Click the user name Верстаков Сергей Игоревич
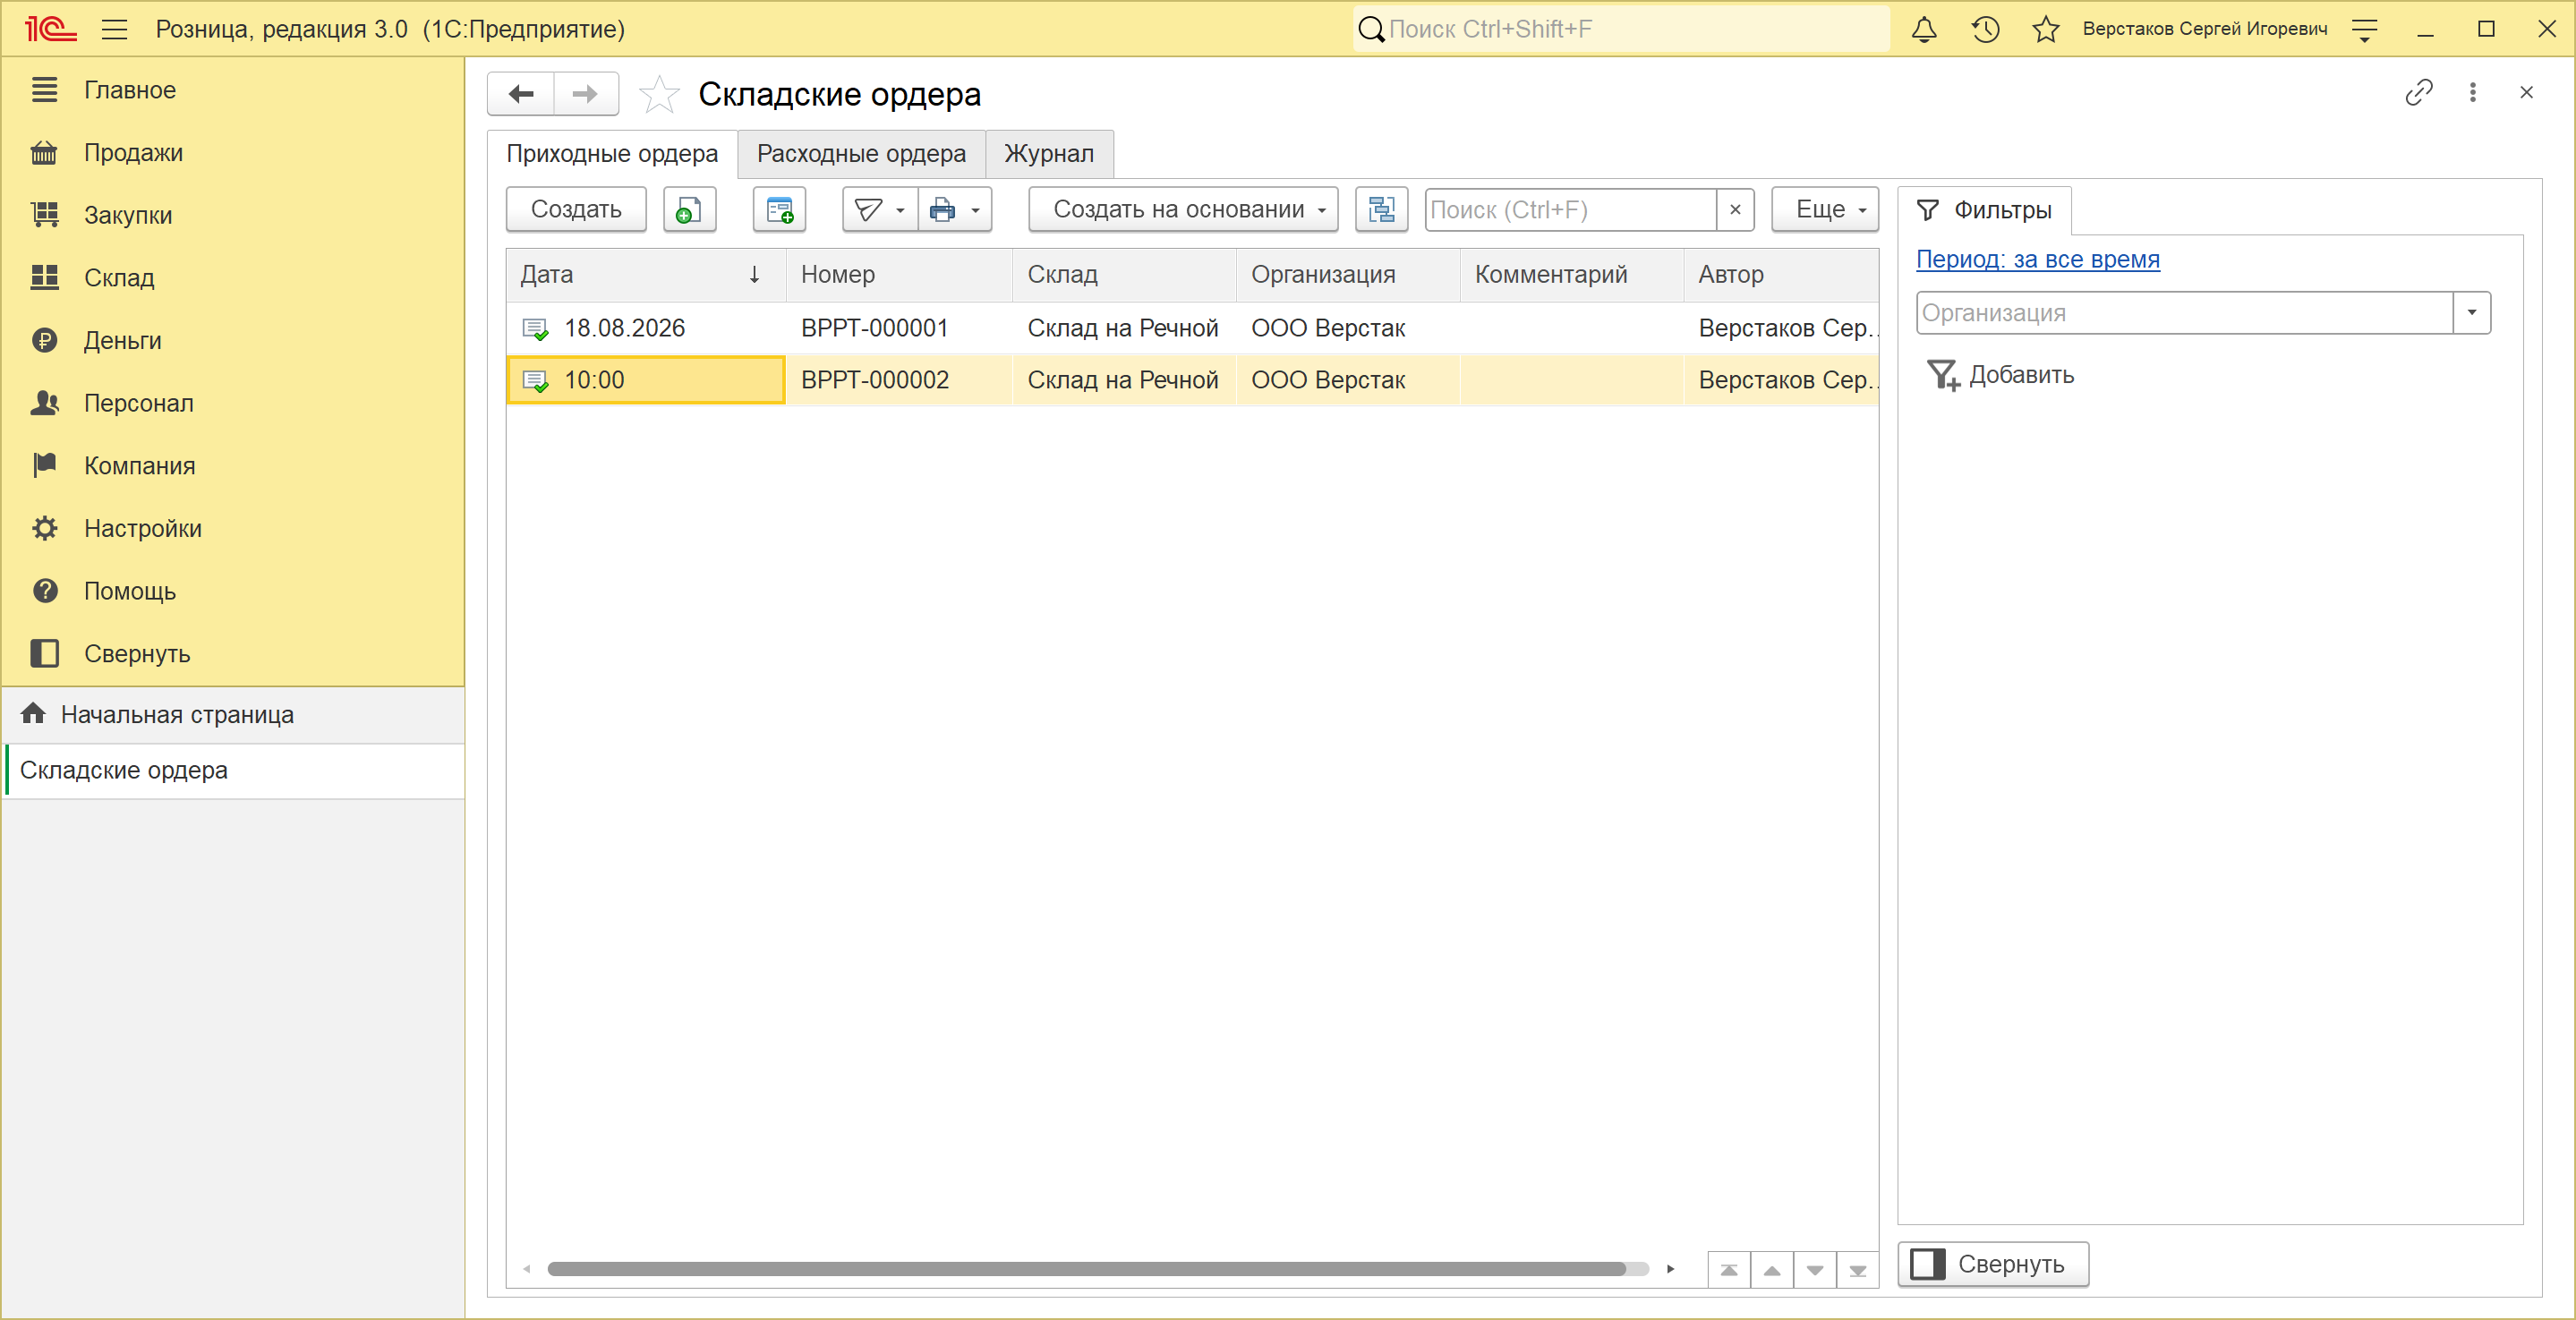 click(2205, 29)
